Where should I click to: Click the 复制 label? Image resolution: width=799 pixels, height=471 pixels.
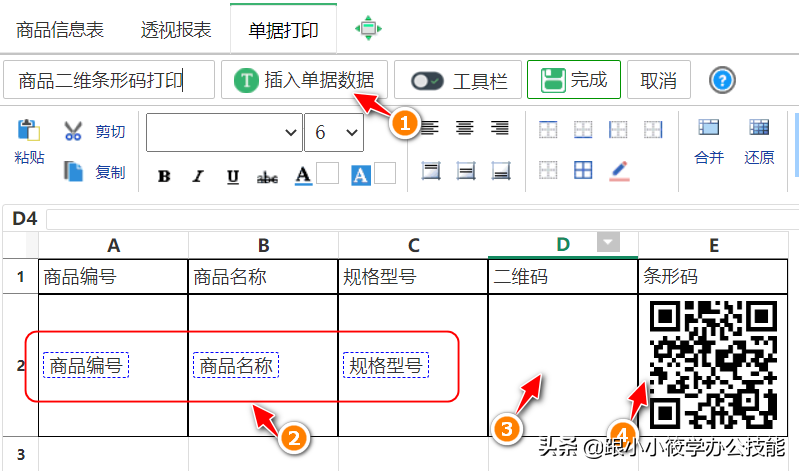(110, 172)
